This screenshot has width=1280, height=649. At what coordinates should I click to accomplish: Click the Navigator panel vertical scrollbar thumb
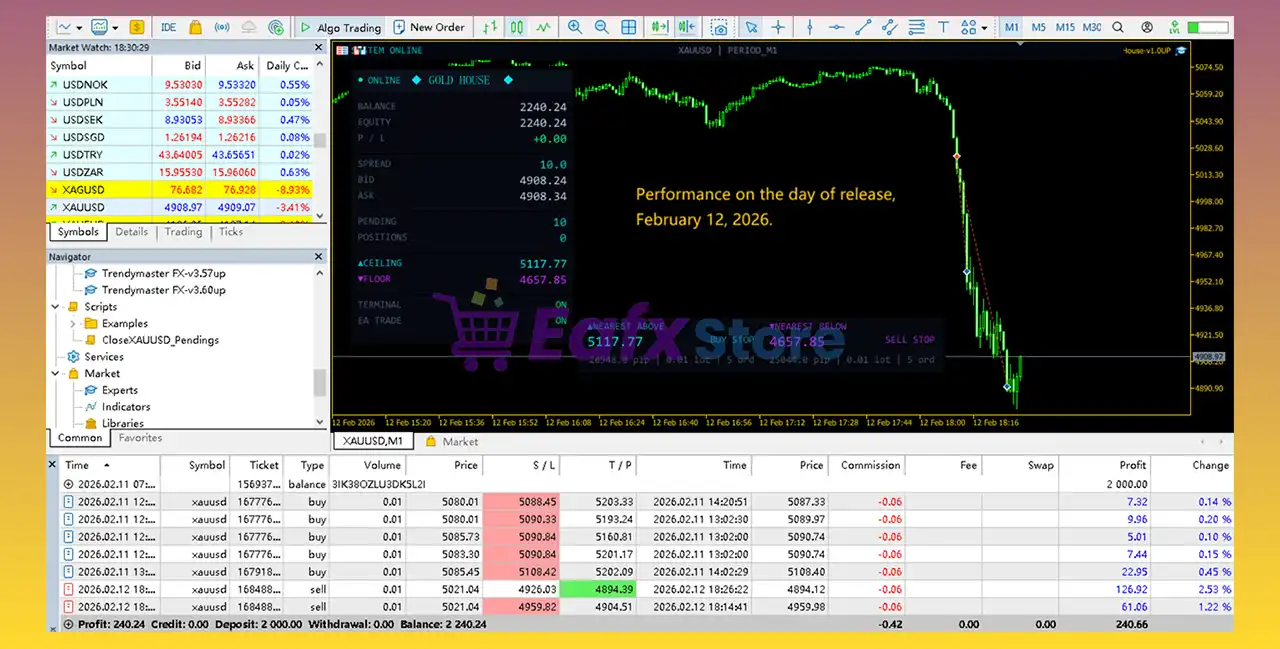pyautogui.click(x=320, y=382)
